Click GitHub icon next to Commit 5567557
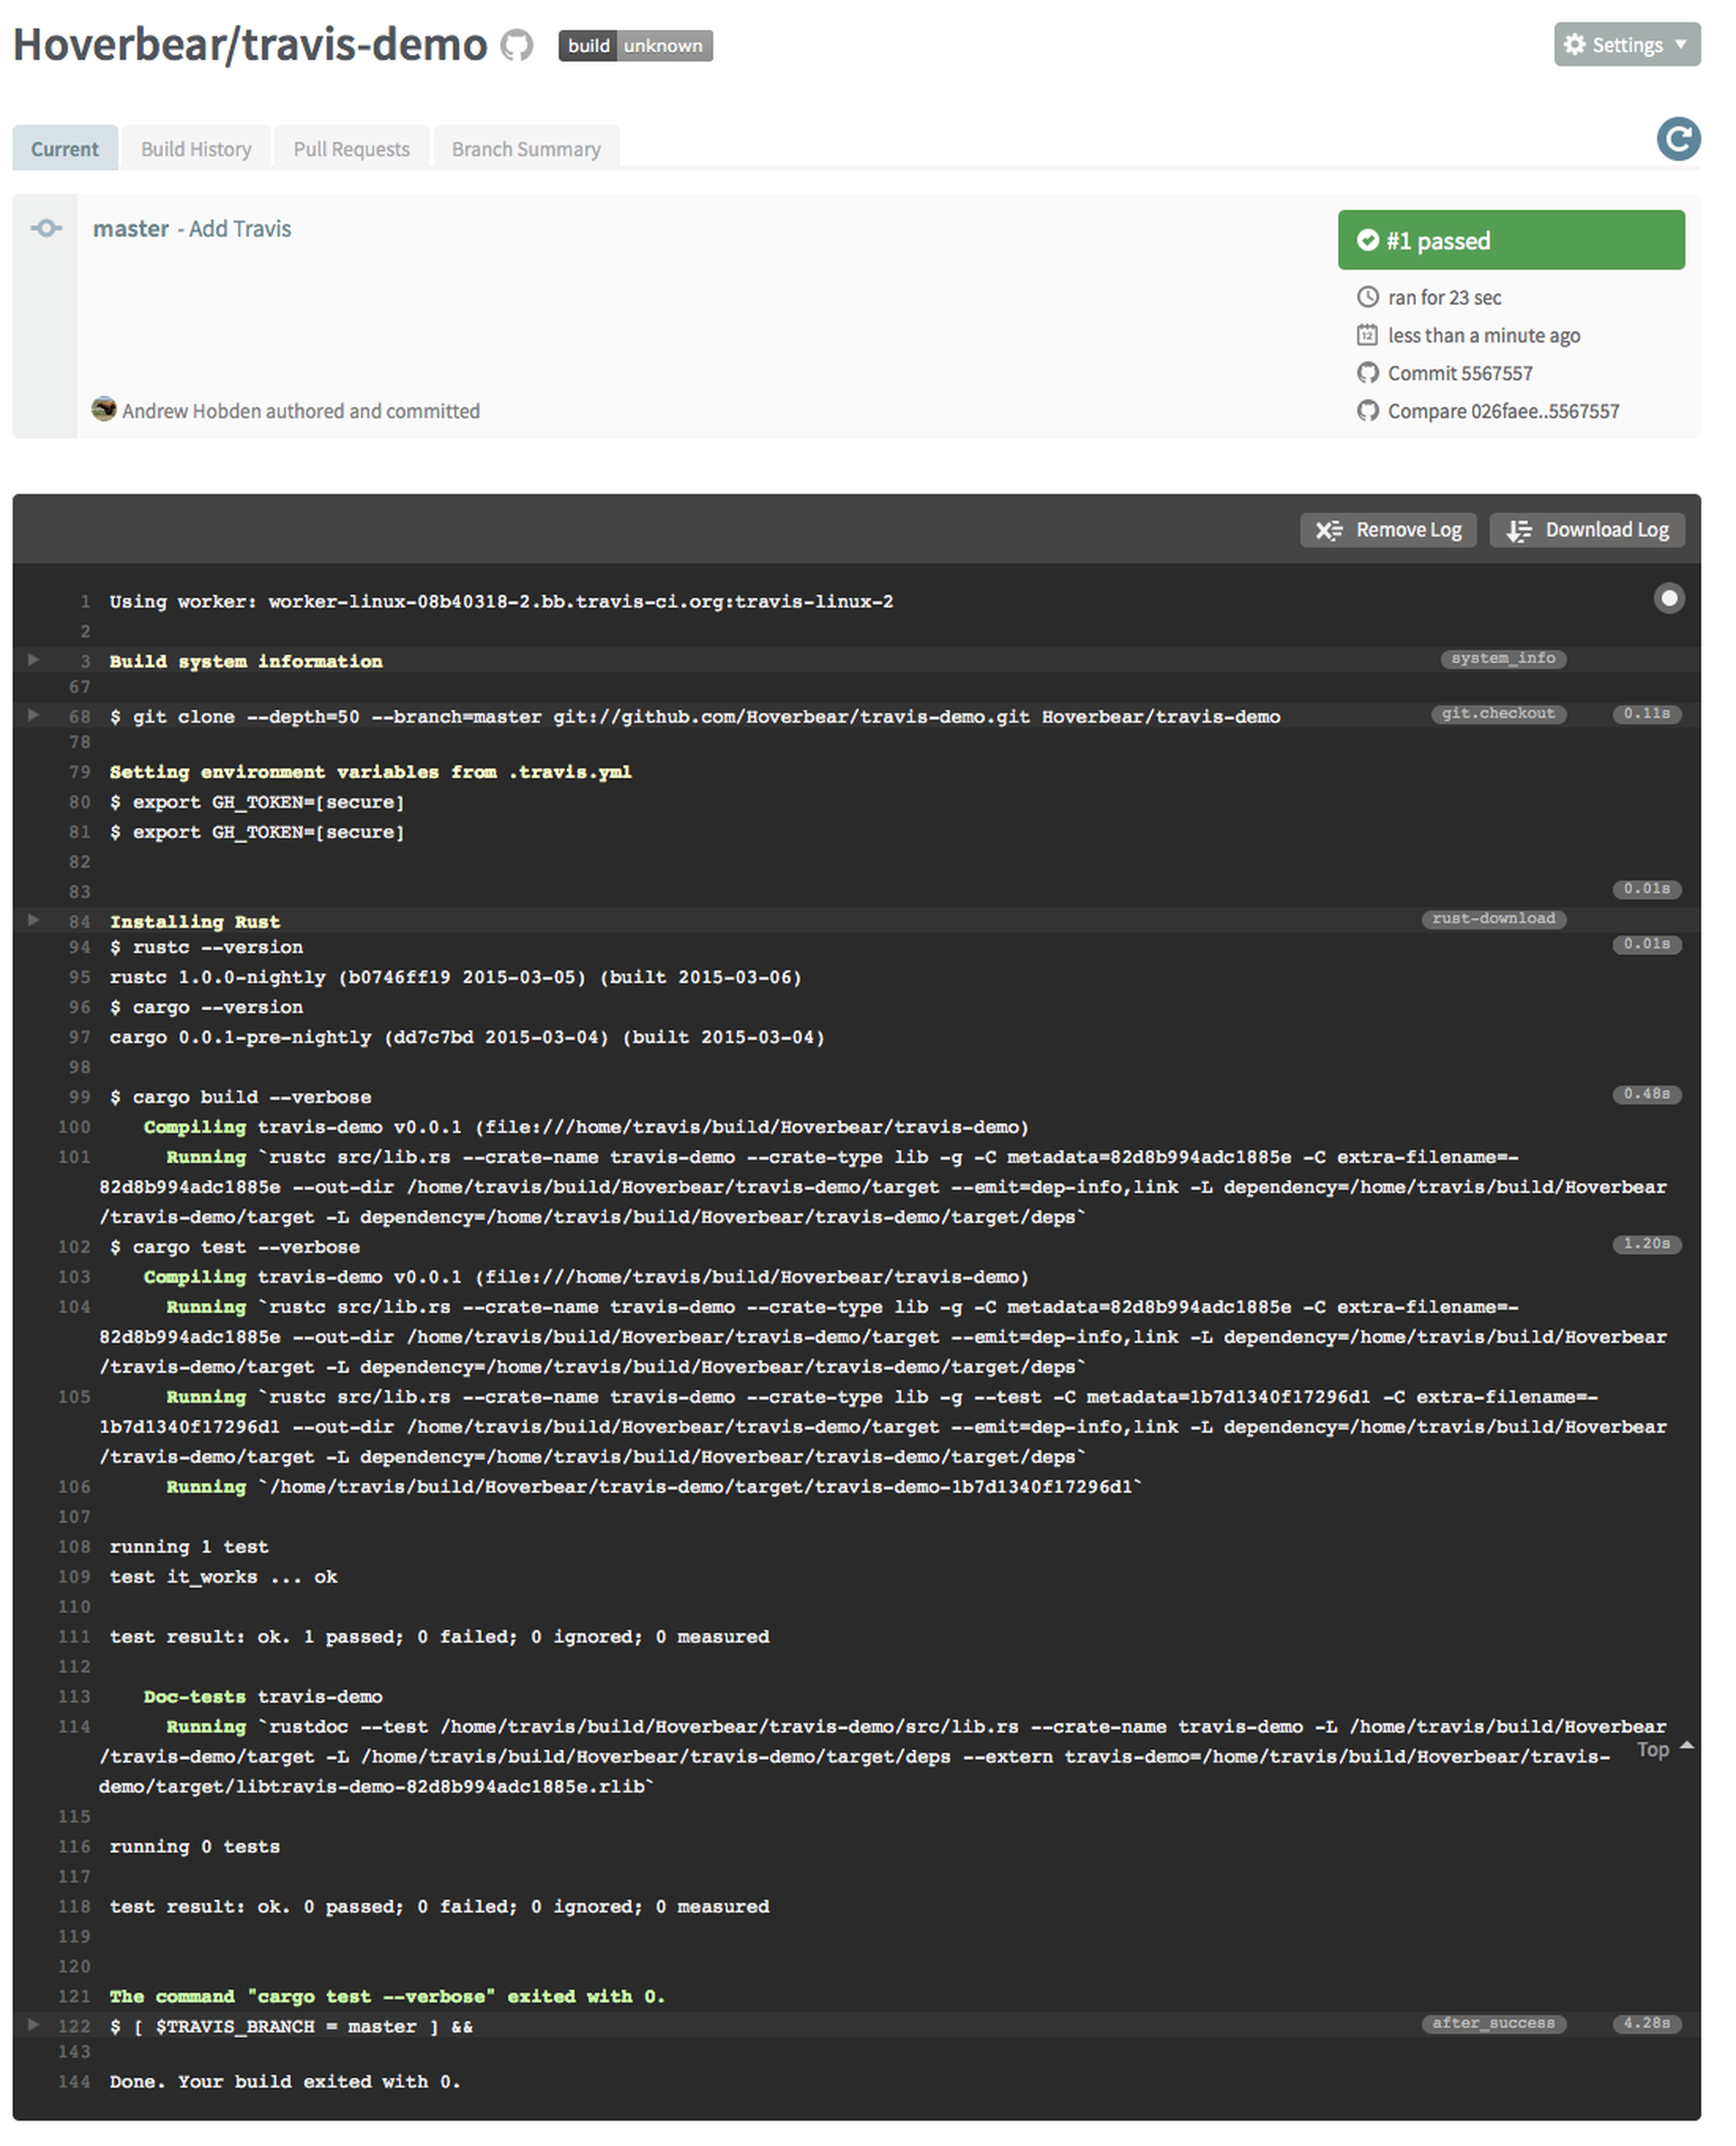1736x2146 pixels. click(x=1367, y=373)
